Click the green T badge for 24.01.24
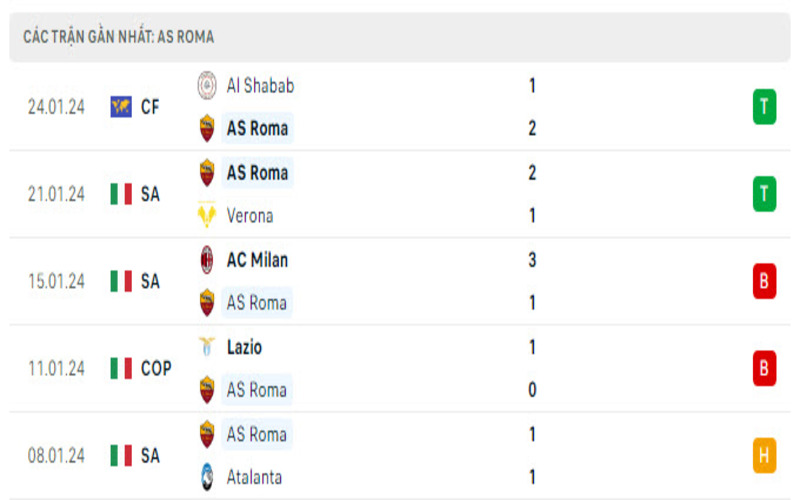The image size is (800, 500). [x=764, y=107]
